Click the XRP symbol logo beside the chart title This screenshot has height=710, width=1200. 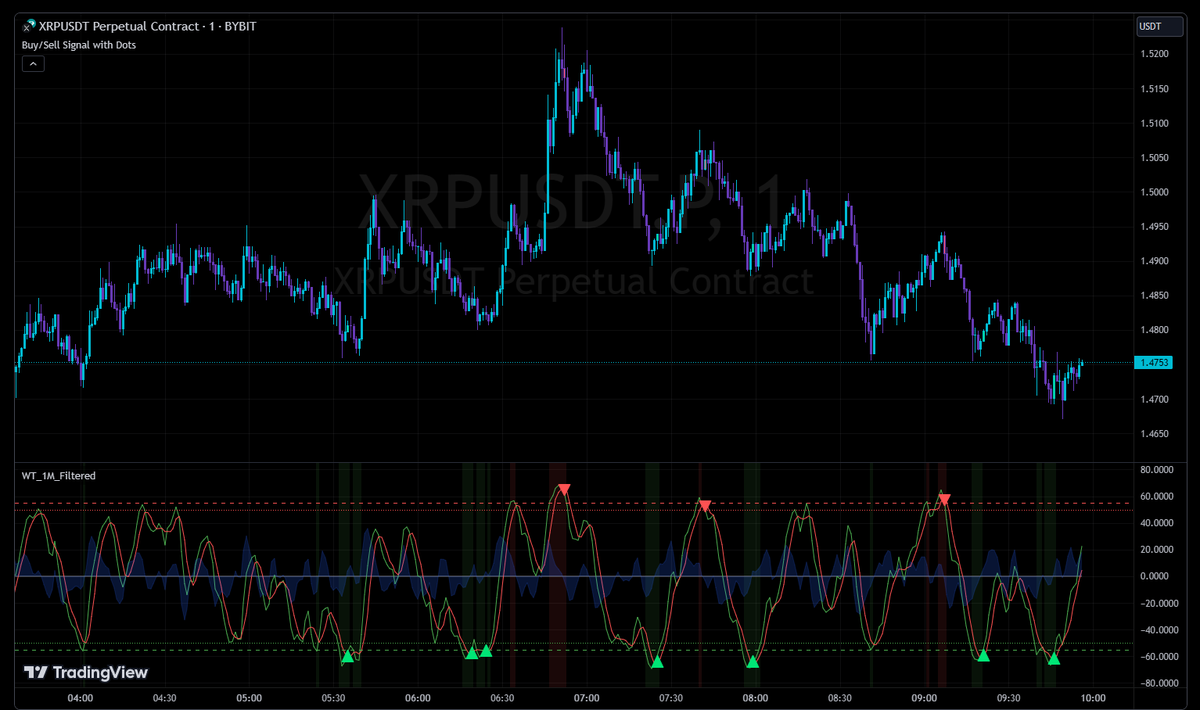pyautogui.click(x=28, y=25)
